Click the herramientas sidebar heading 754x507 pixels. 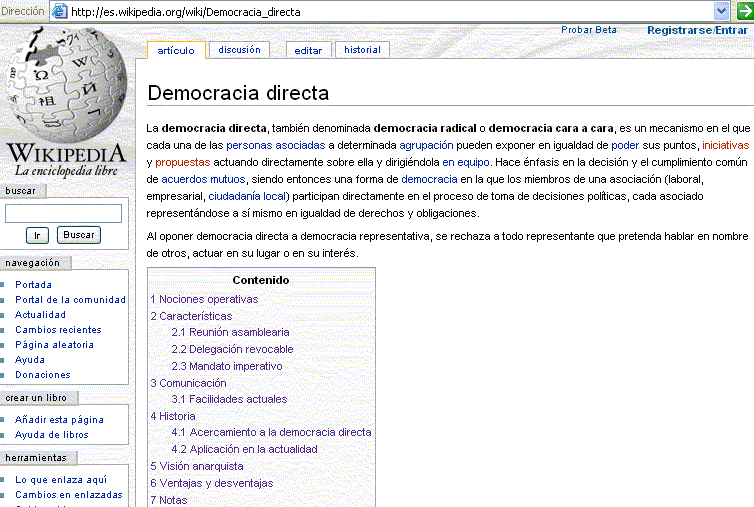(x=36, y=458)
